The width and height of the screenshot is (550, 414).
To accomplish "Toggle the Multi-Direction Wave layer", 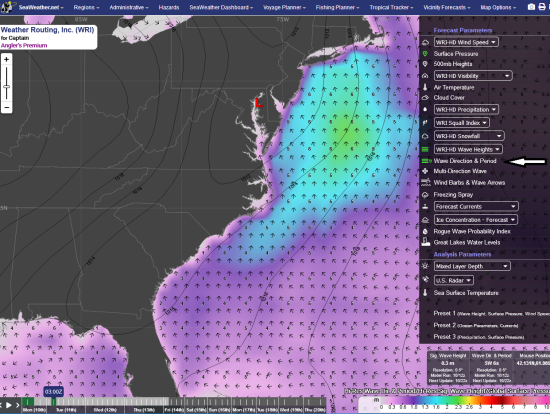I will (x=460, y=171).
